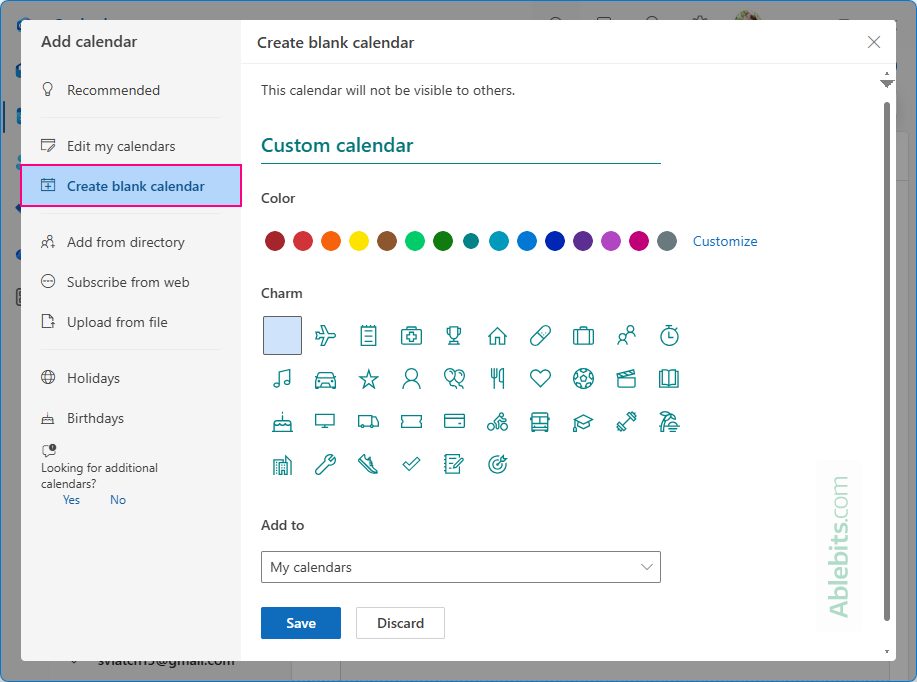The height and width of the screenshot is (682, 917).
Task: Choose the target bullseye charm
Action: (497, 464)
